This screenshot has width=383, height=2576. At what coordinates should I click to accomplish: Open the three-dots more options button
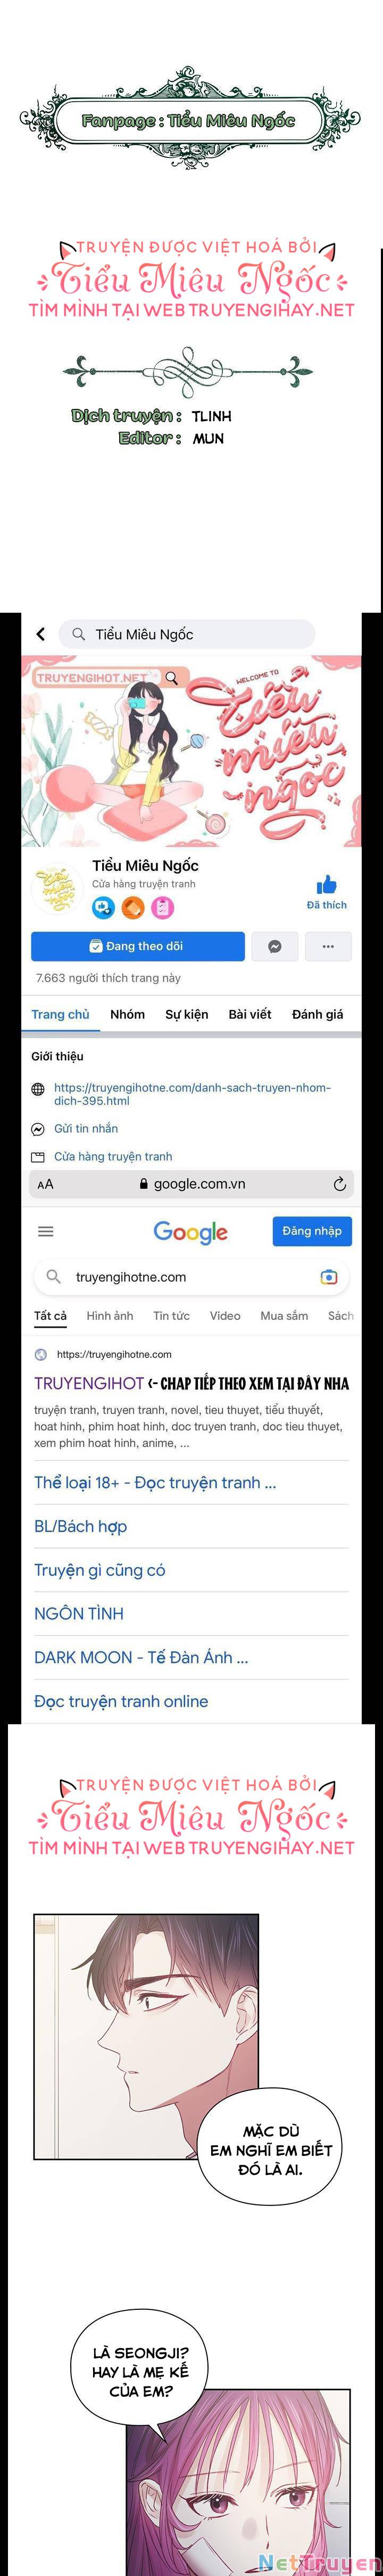pos(328,946)
